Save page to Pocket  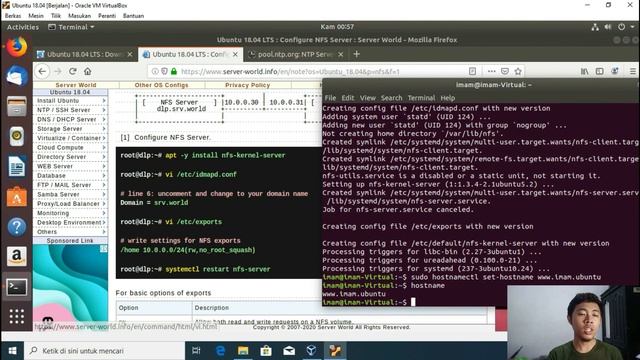[505, 71]
